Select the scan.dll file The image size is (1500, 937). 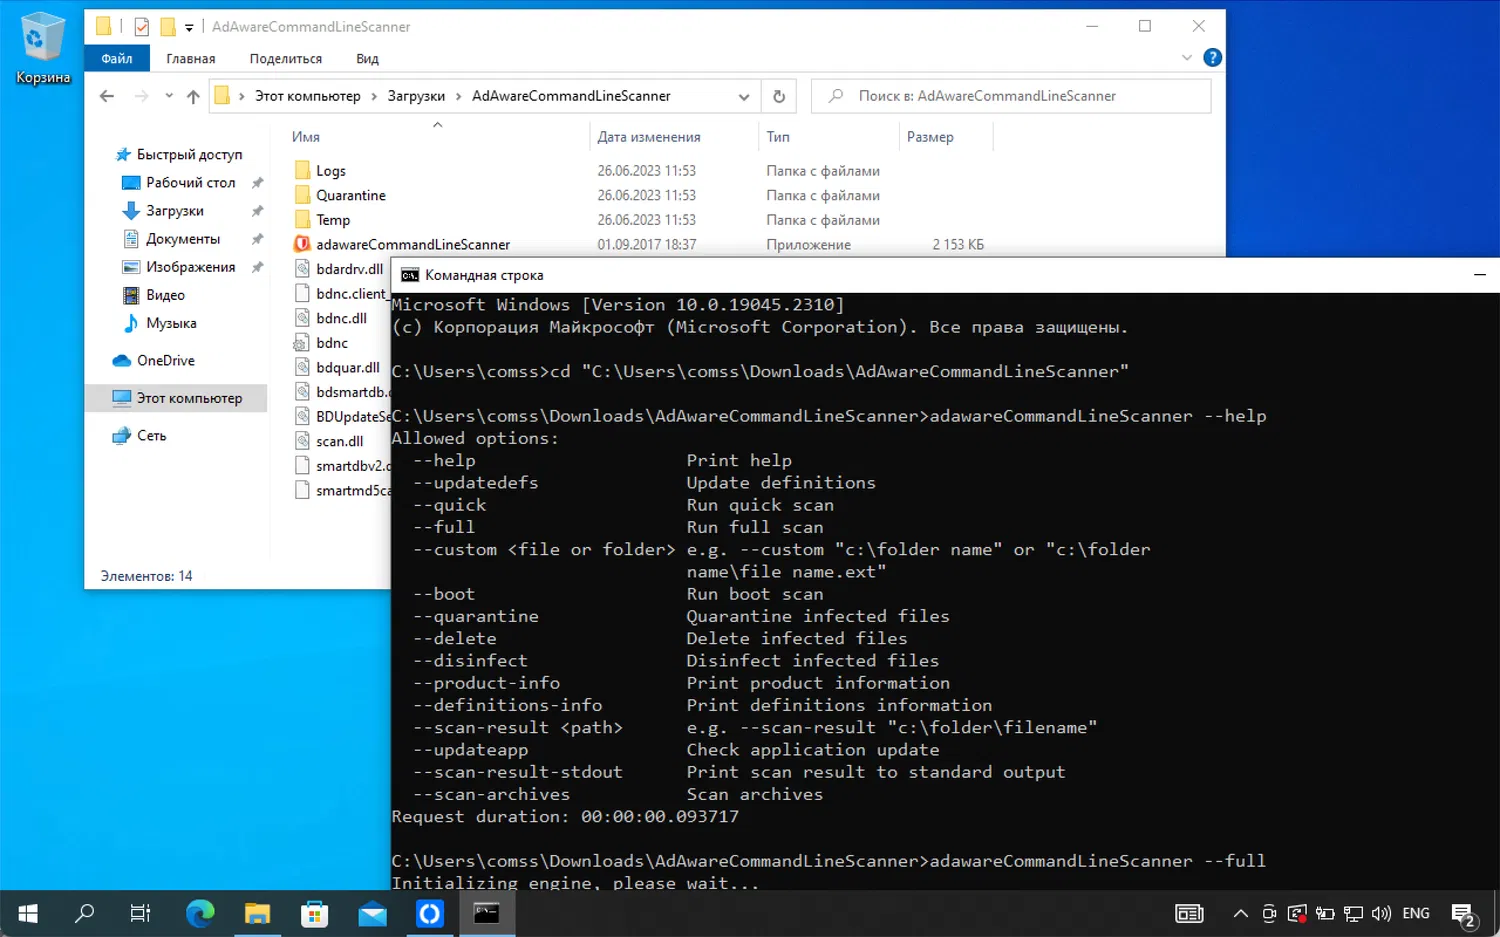(x=339, y=441)
